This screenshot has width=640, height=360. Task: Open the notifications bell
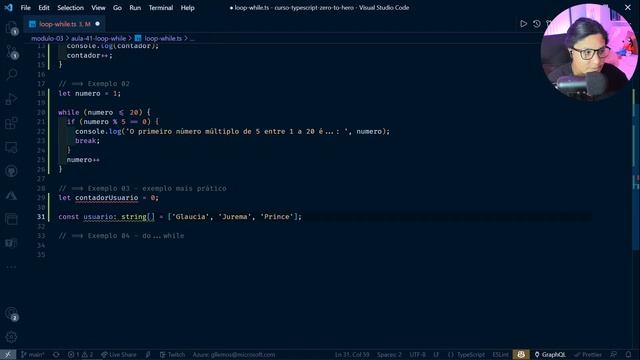629,355
